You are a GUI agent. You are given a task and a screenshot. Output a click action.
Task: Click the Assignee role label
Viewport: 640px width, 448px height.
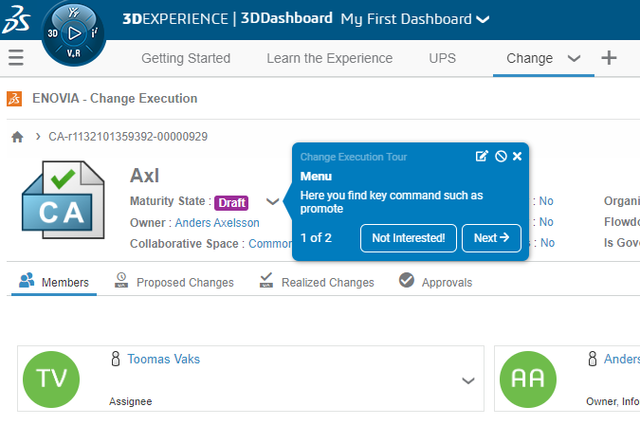(x=130, y=401)
